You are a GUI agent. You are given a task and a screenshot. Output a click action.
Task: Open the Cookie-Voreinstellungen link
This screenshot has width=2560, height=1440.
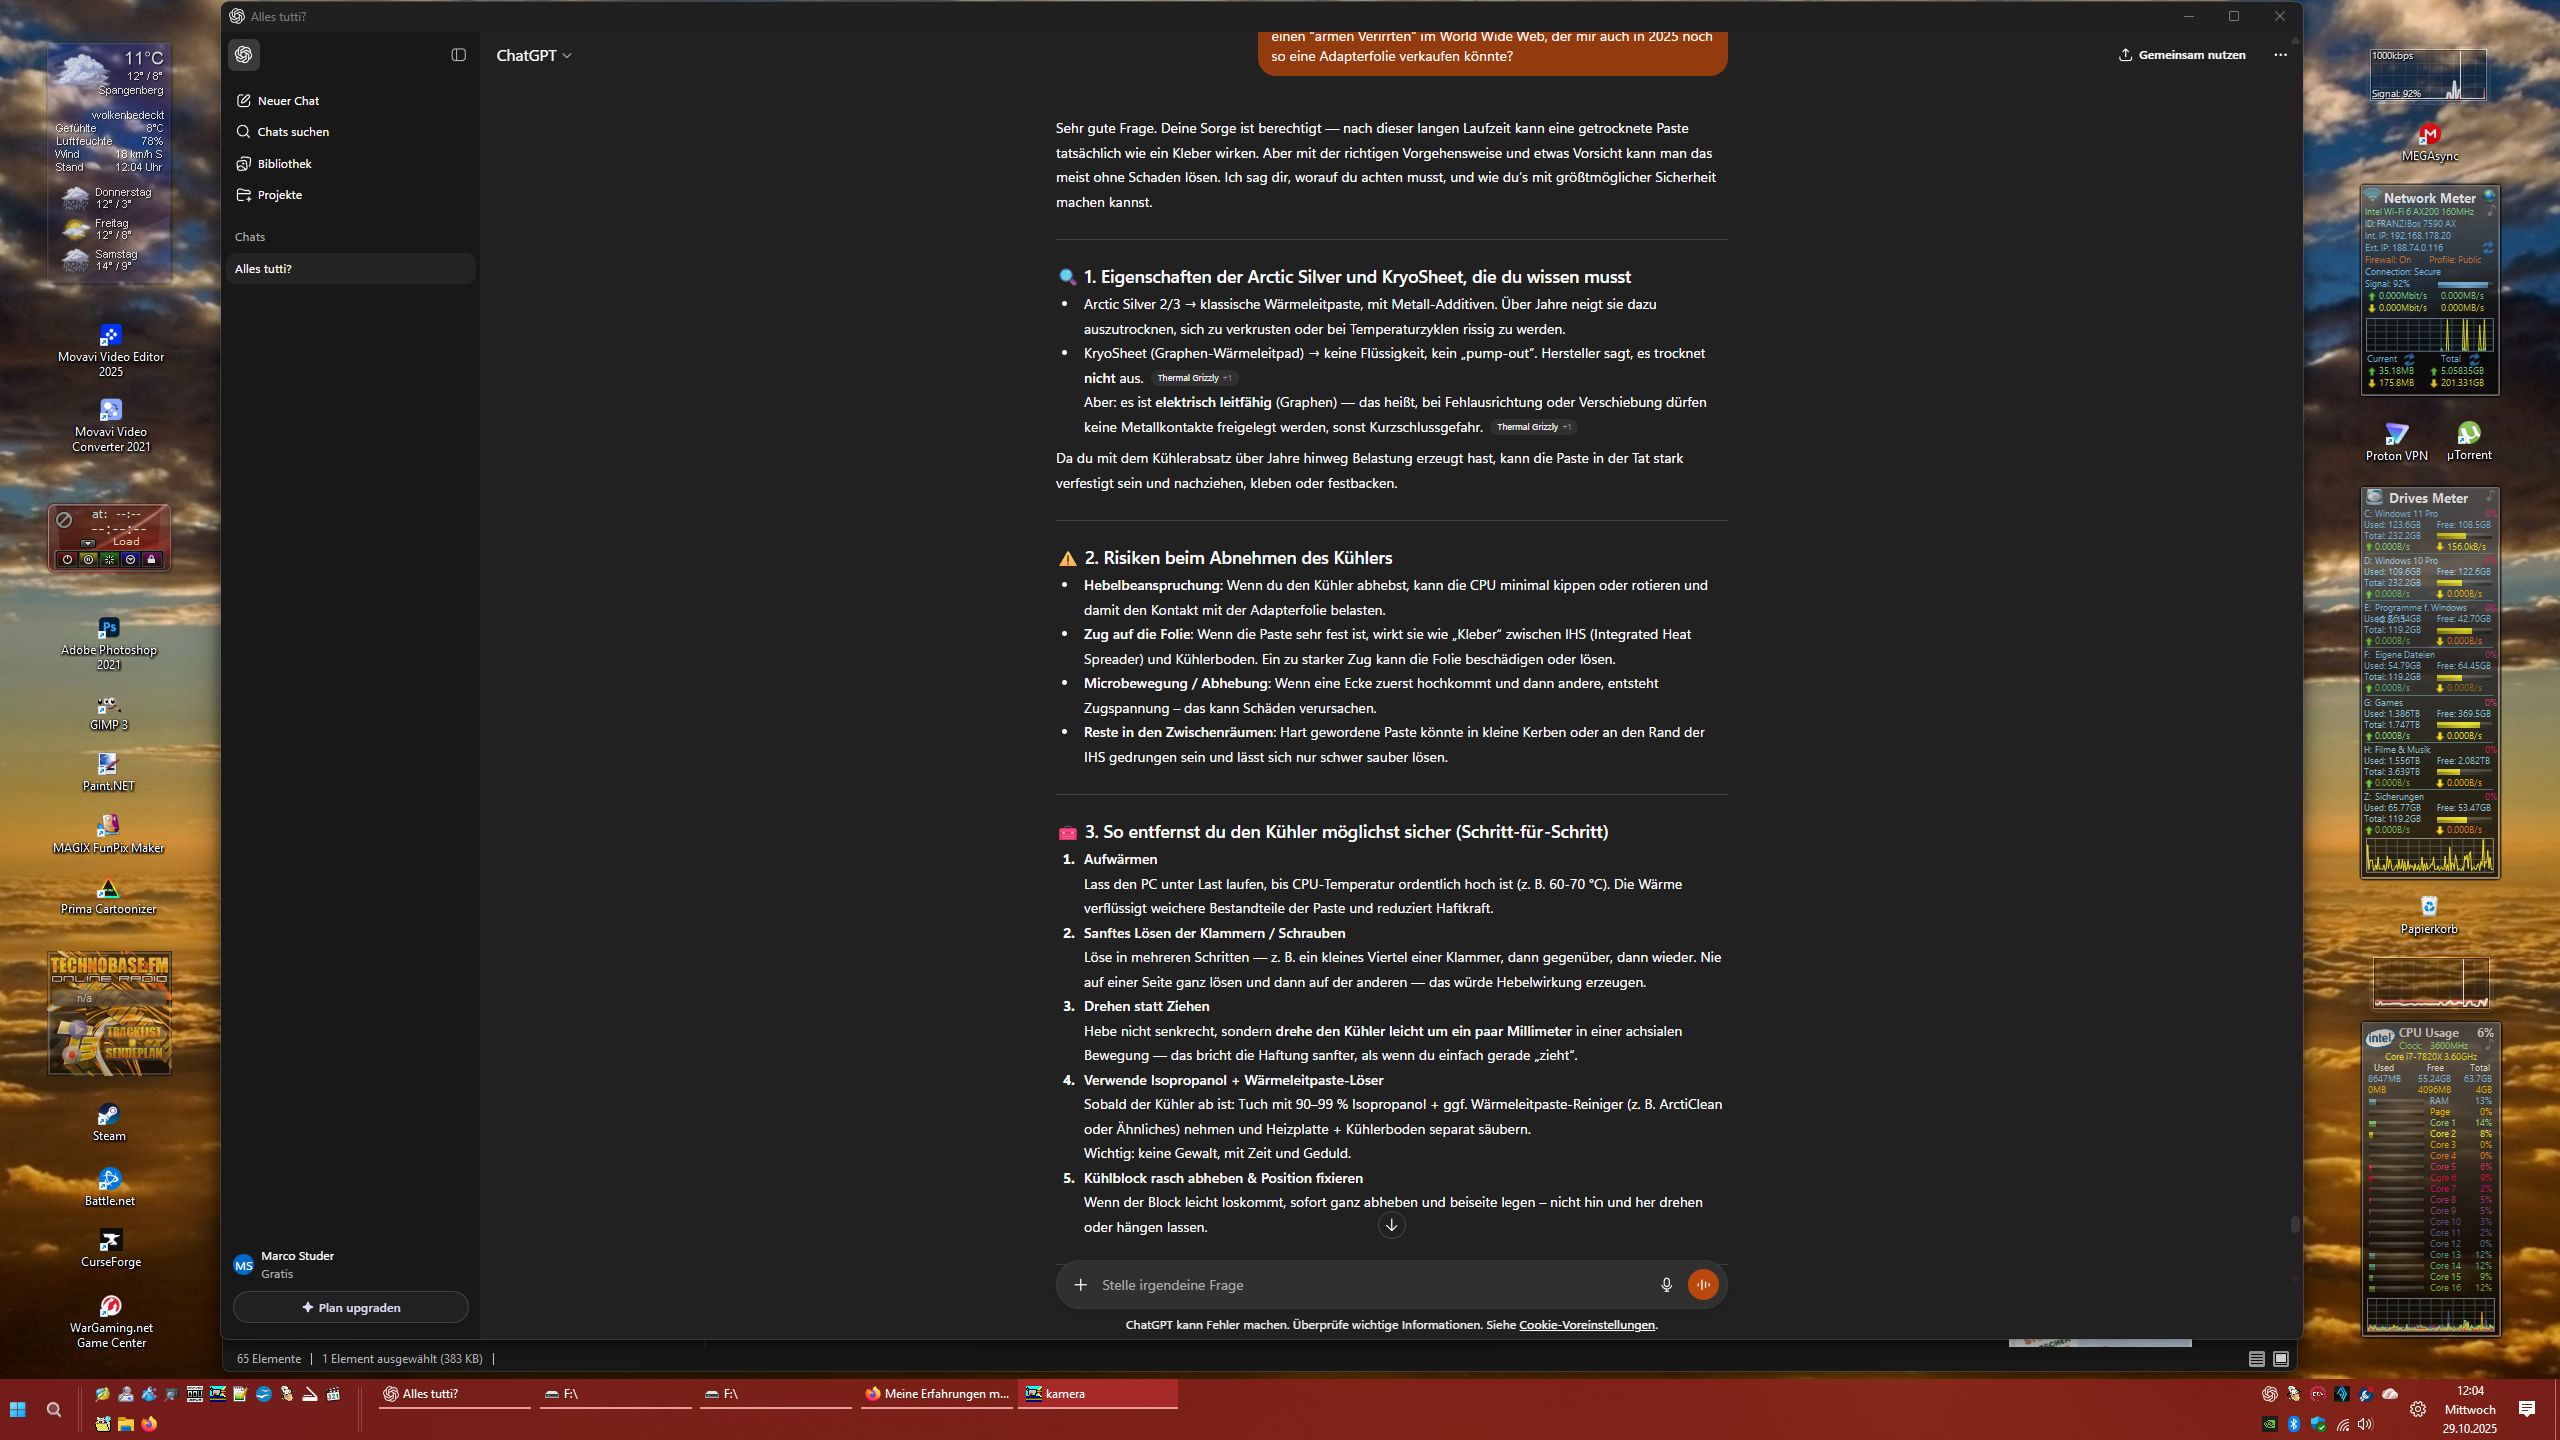click(x=1586, y=1325)
